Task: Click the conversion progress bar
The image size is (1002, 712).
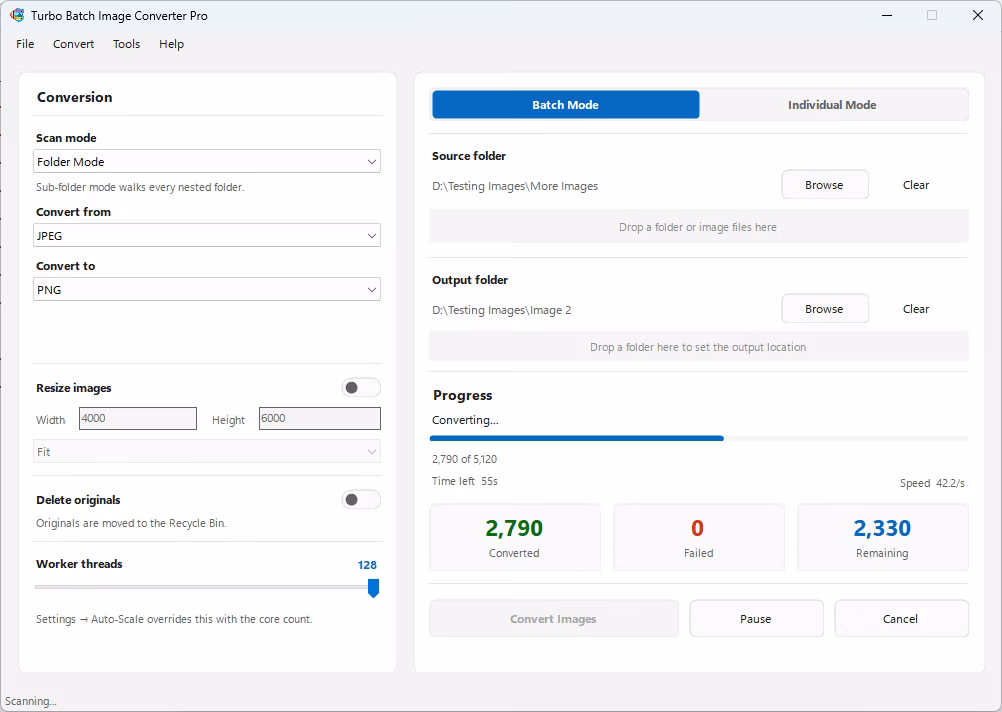Action: click(699, 438)
